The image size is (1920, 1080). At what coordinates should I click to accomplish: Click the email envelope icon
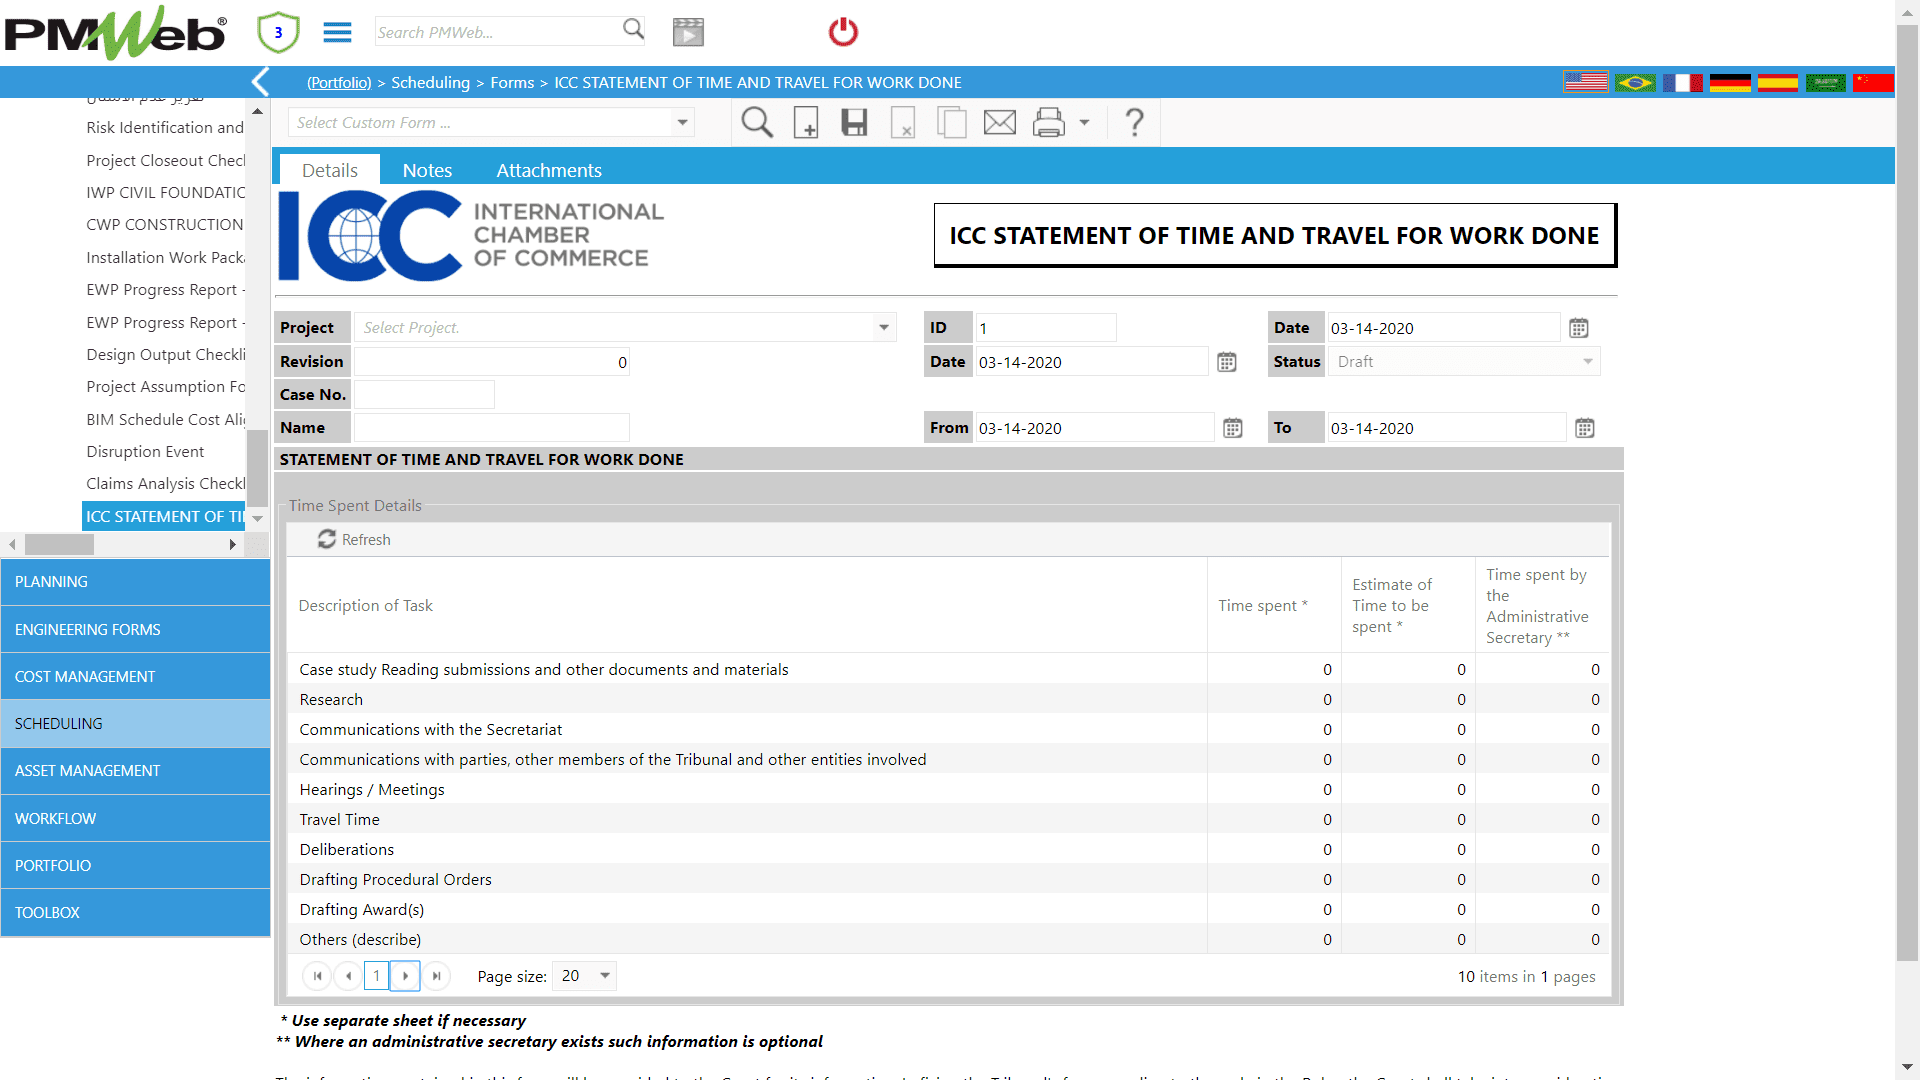click(x=999, y=123)
